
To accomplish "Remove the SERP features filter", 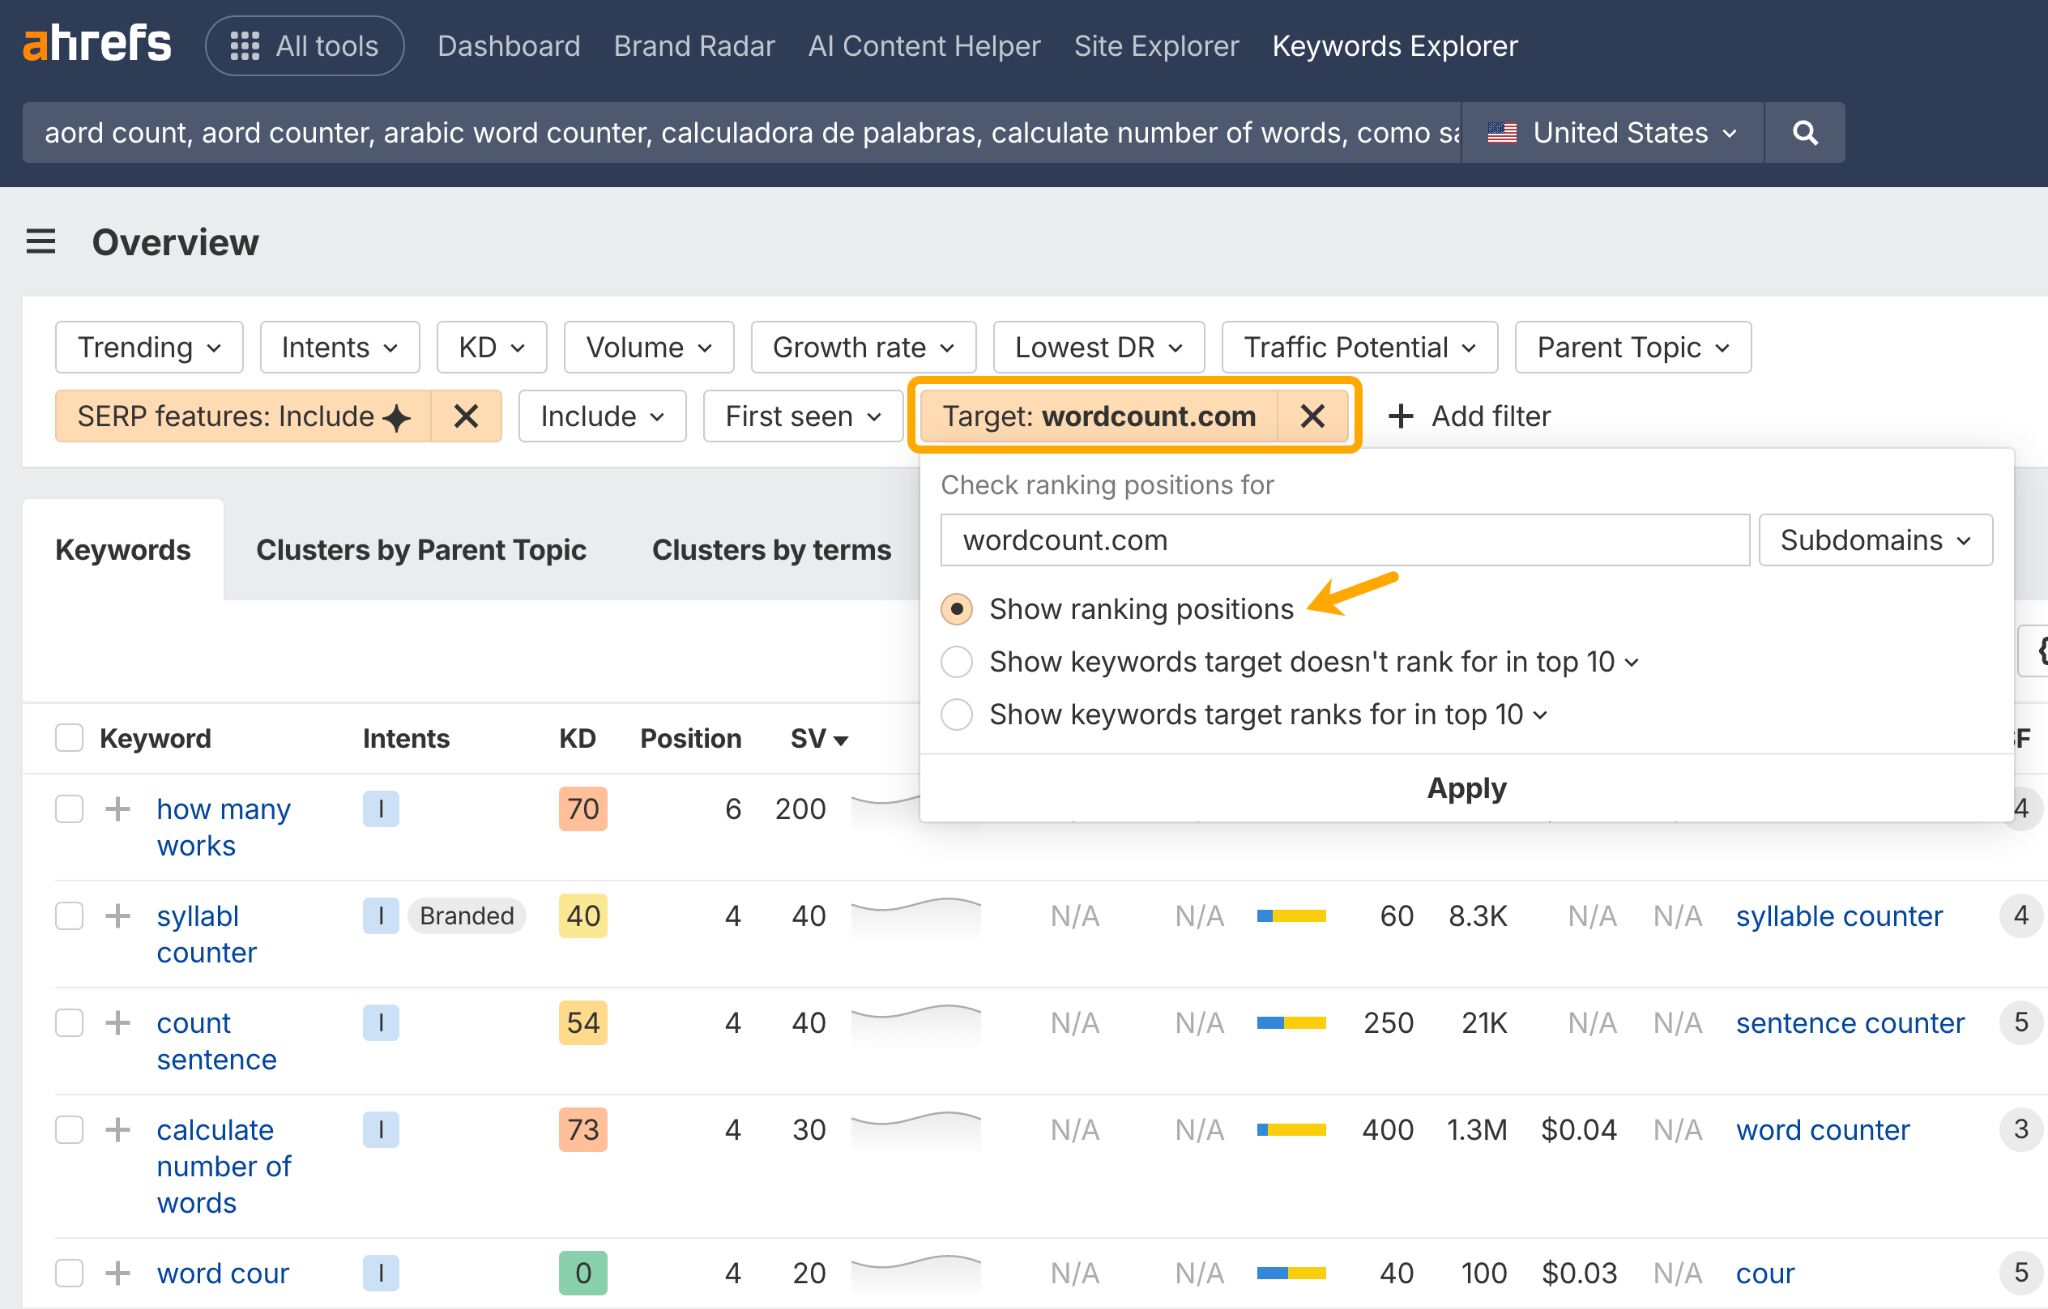I will tap(466, 416).
